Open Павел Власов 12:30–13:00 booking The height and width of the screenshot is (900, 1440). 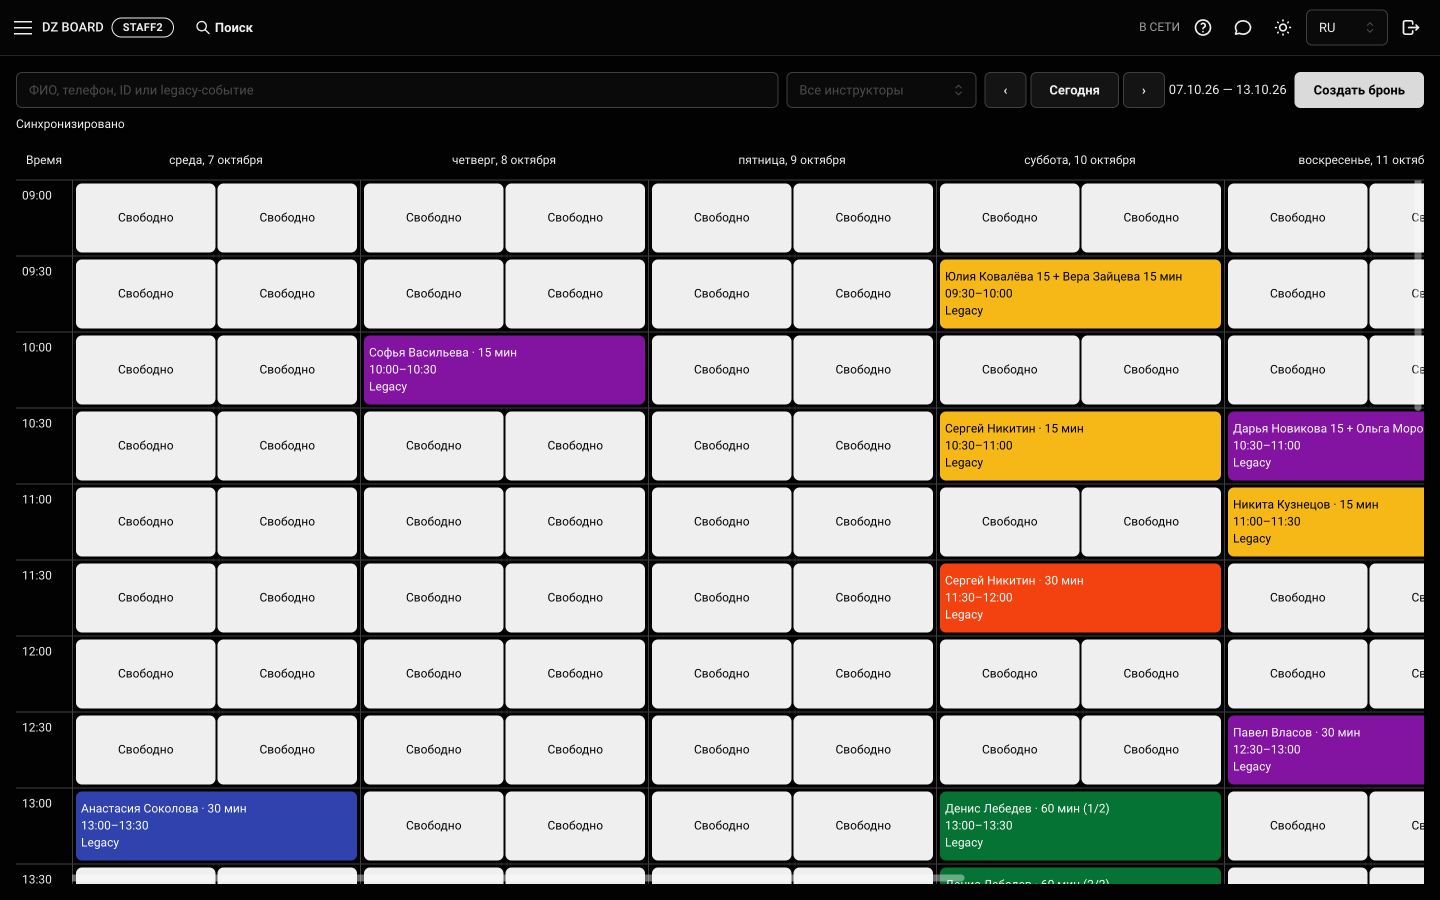point(1326,750)
